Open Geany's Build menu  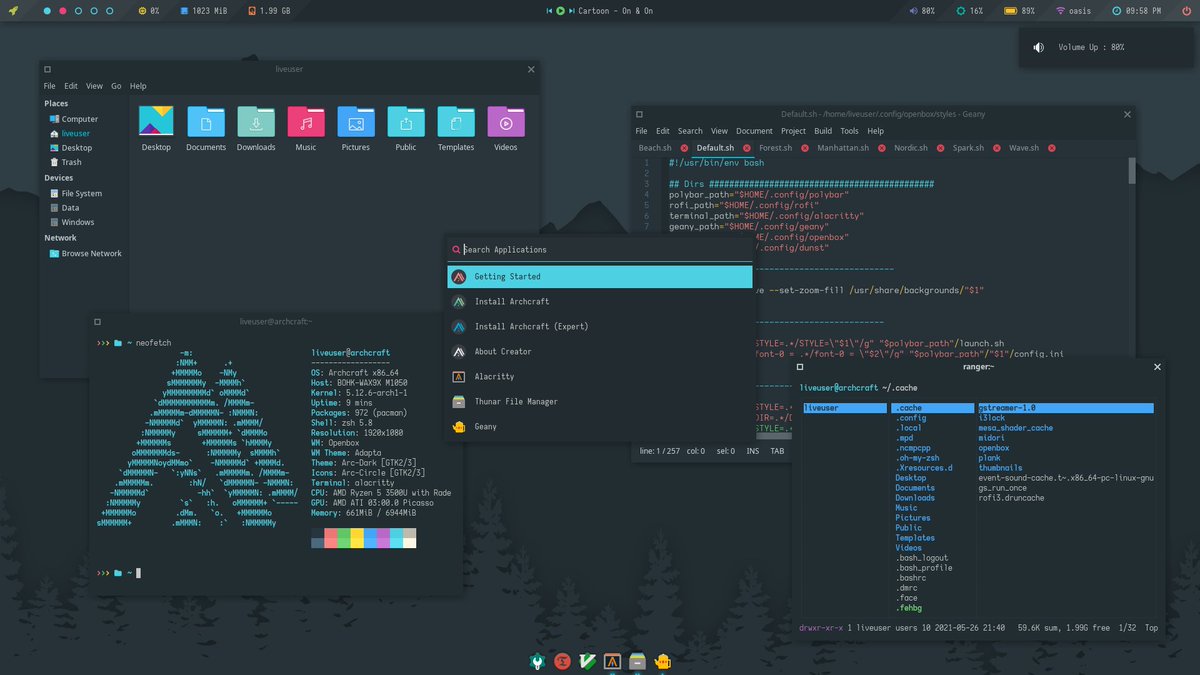(823, 131)
